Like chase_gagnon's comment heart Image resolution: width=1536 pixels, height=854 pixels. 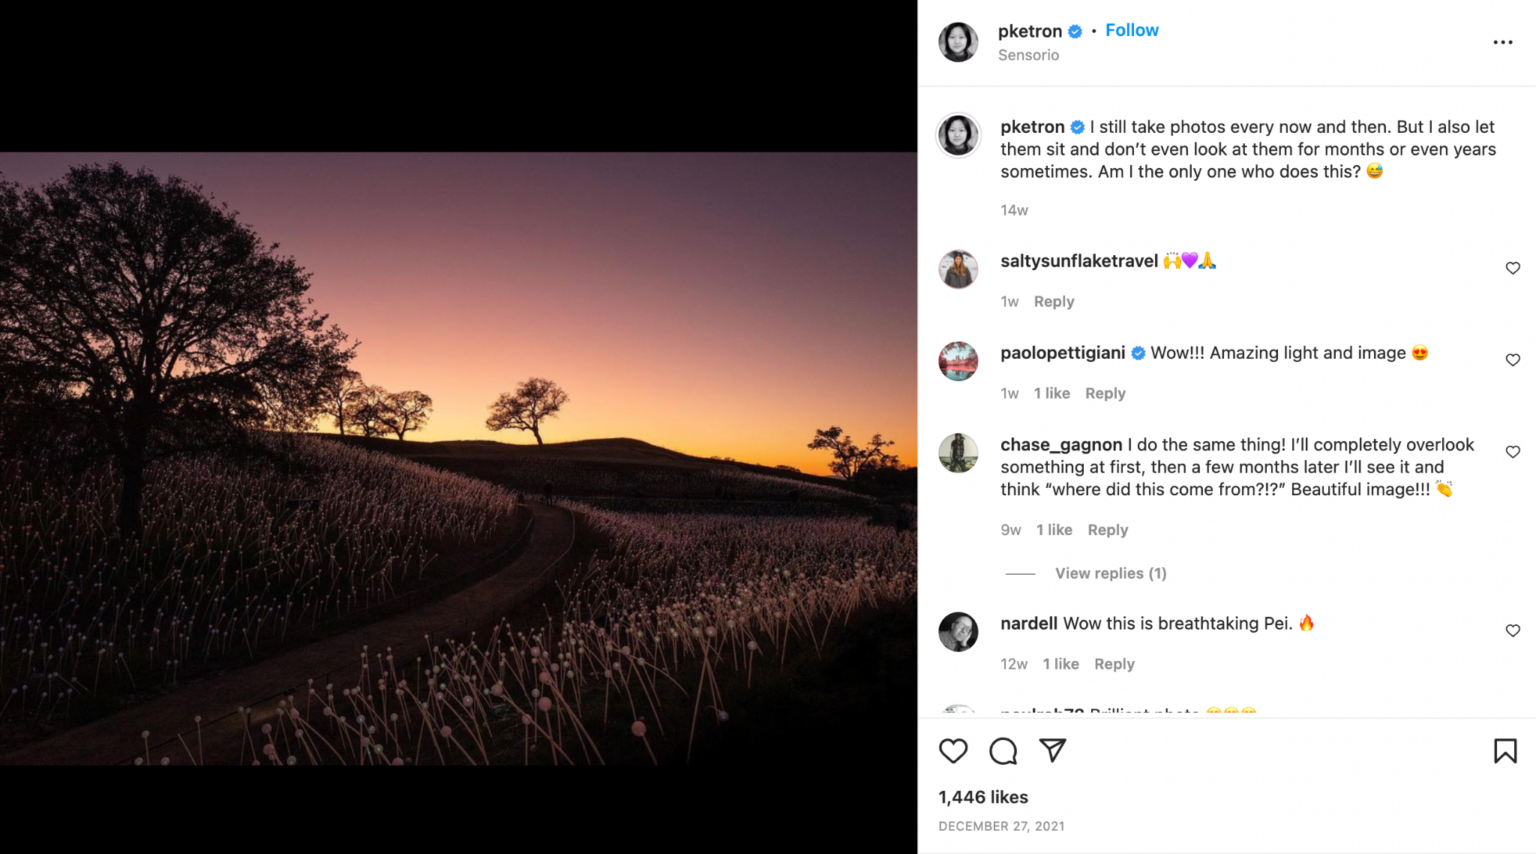(x=1513, y=452)
